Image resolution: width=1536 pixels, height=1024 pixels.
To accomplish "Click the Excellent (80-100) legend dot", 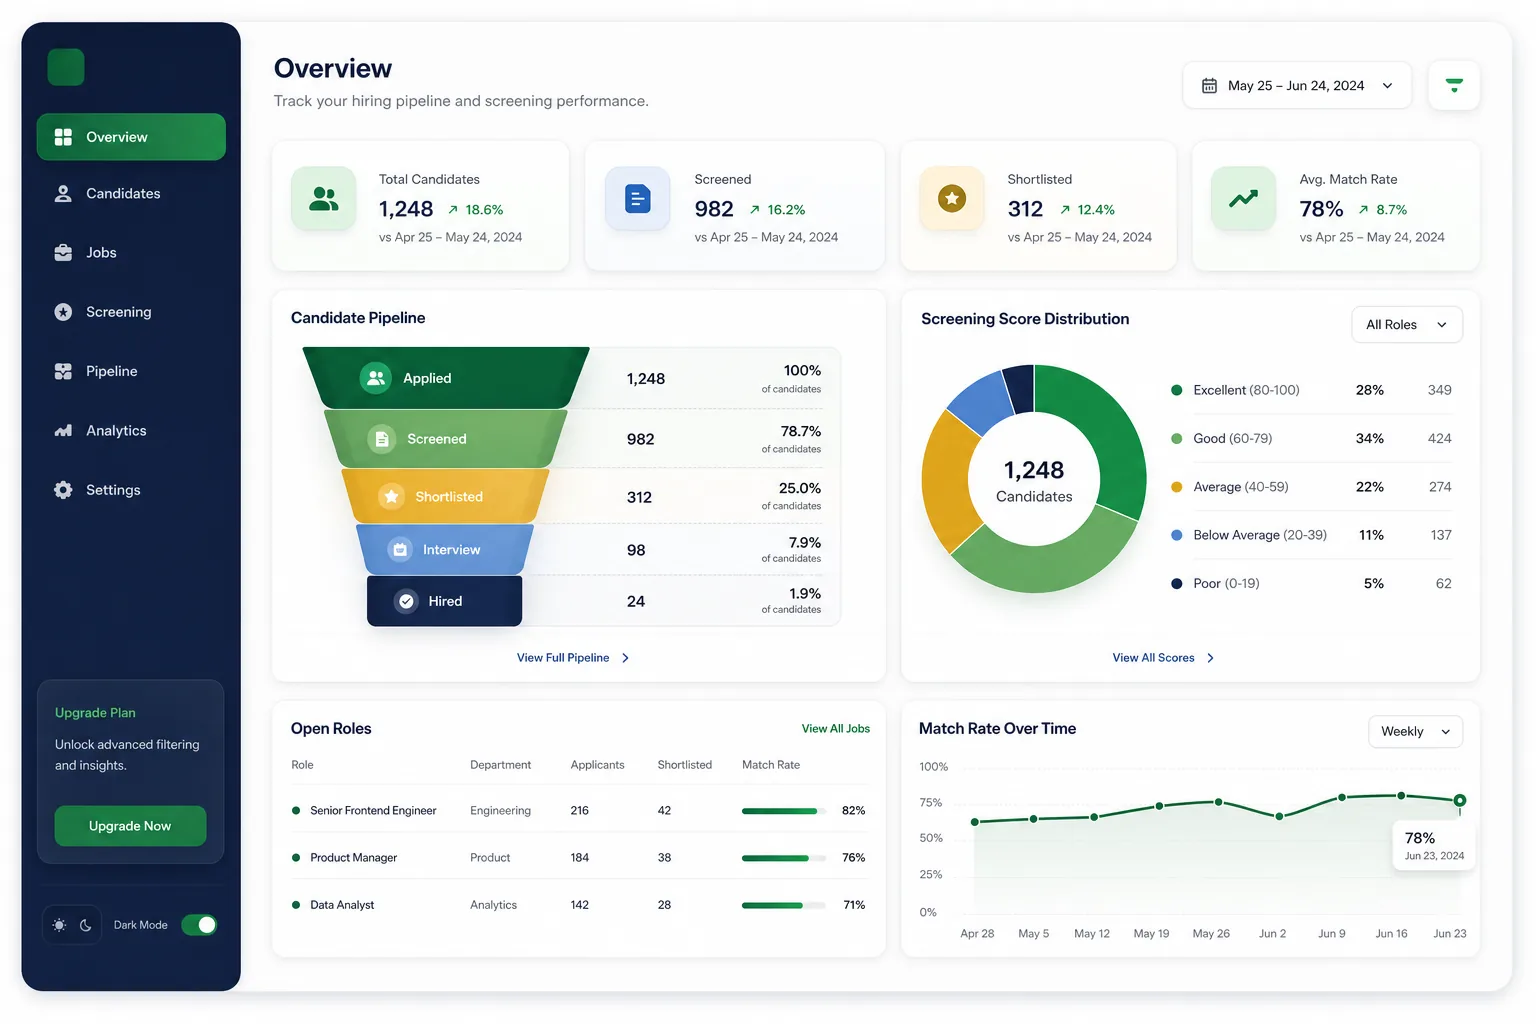I will click(x=1177, y=390).
